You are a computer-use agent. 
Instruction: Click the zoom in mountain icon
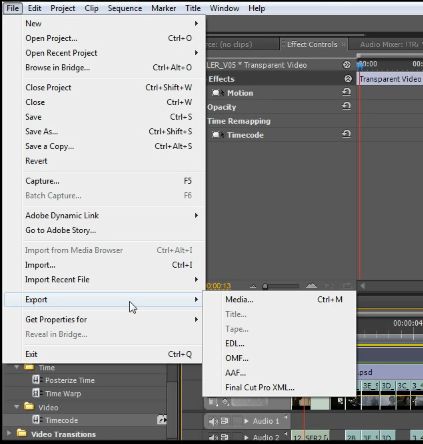click(x=311, y=286)
